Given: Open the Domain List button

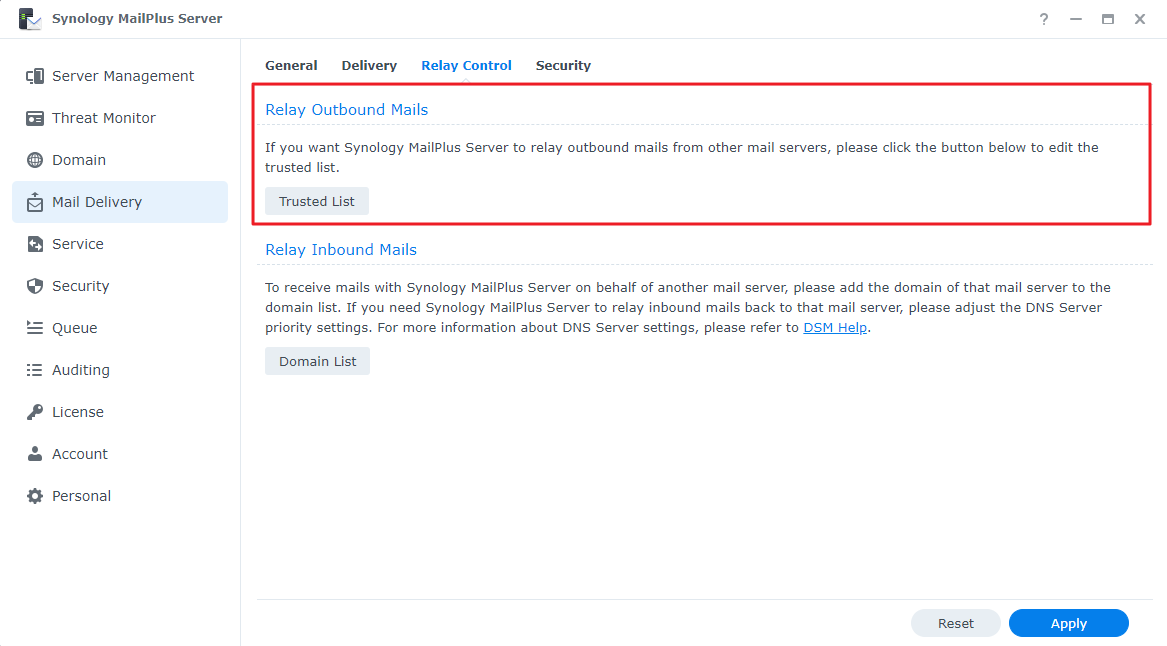Looking at the screenshot, I should click(318, 361).
